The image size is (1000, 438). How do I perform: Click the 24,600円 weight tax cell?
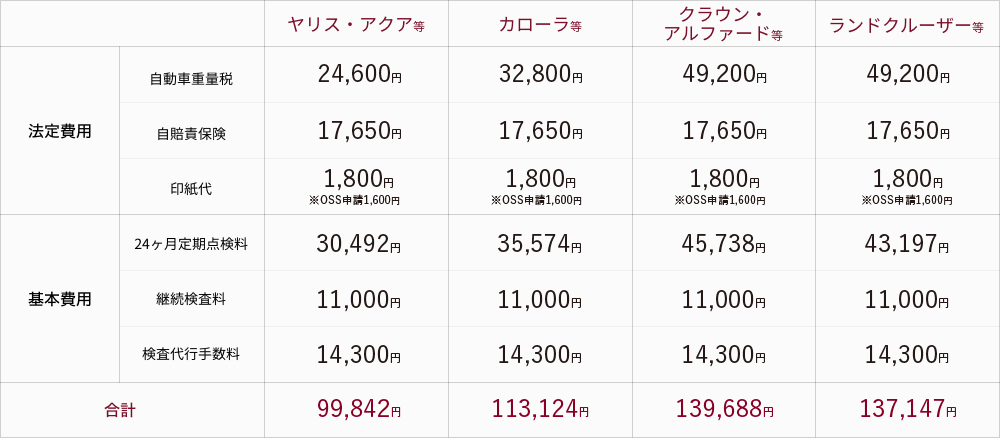click(x=358, y=75)
